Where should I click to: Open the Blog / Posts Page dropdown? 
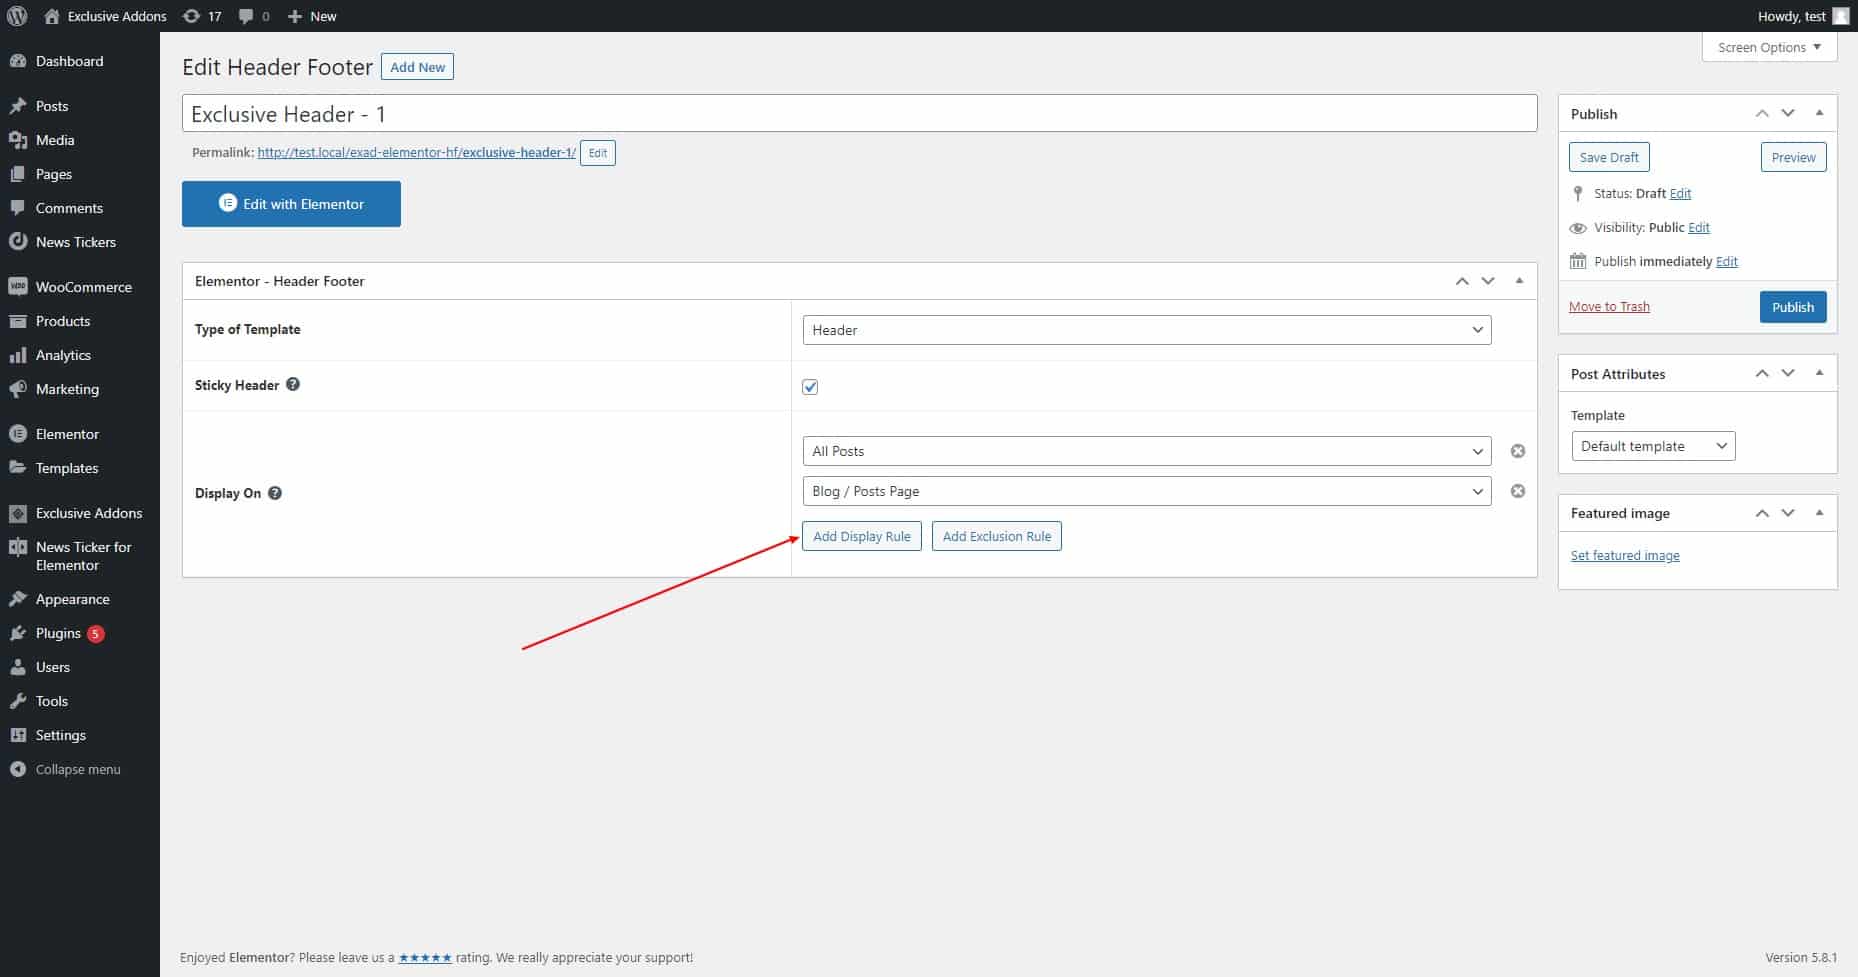tap(1147, 491)
